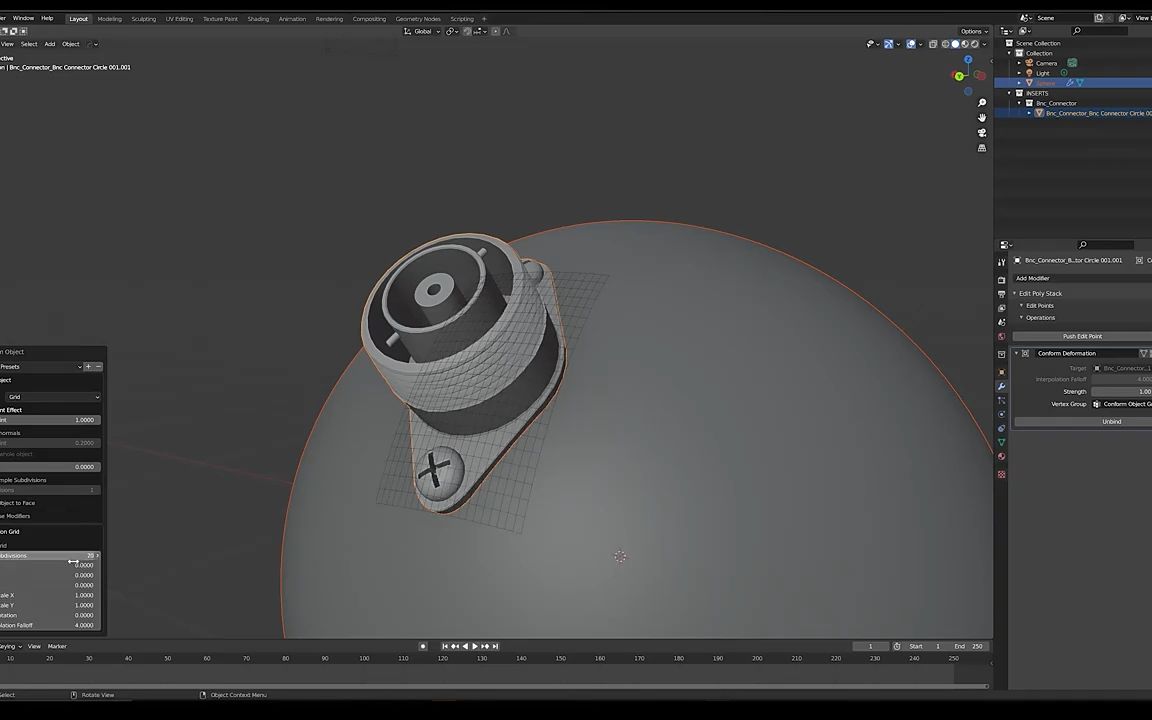Click the Push Edit Point button
1152x720 pixels.
tap(1083, 336)
